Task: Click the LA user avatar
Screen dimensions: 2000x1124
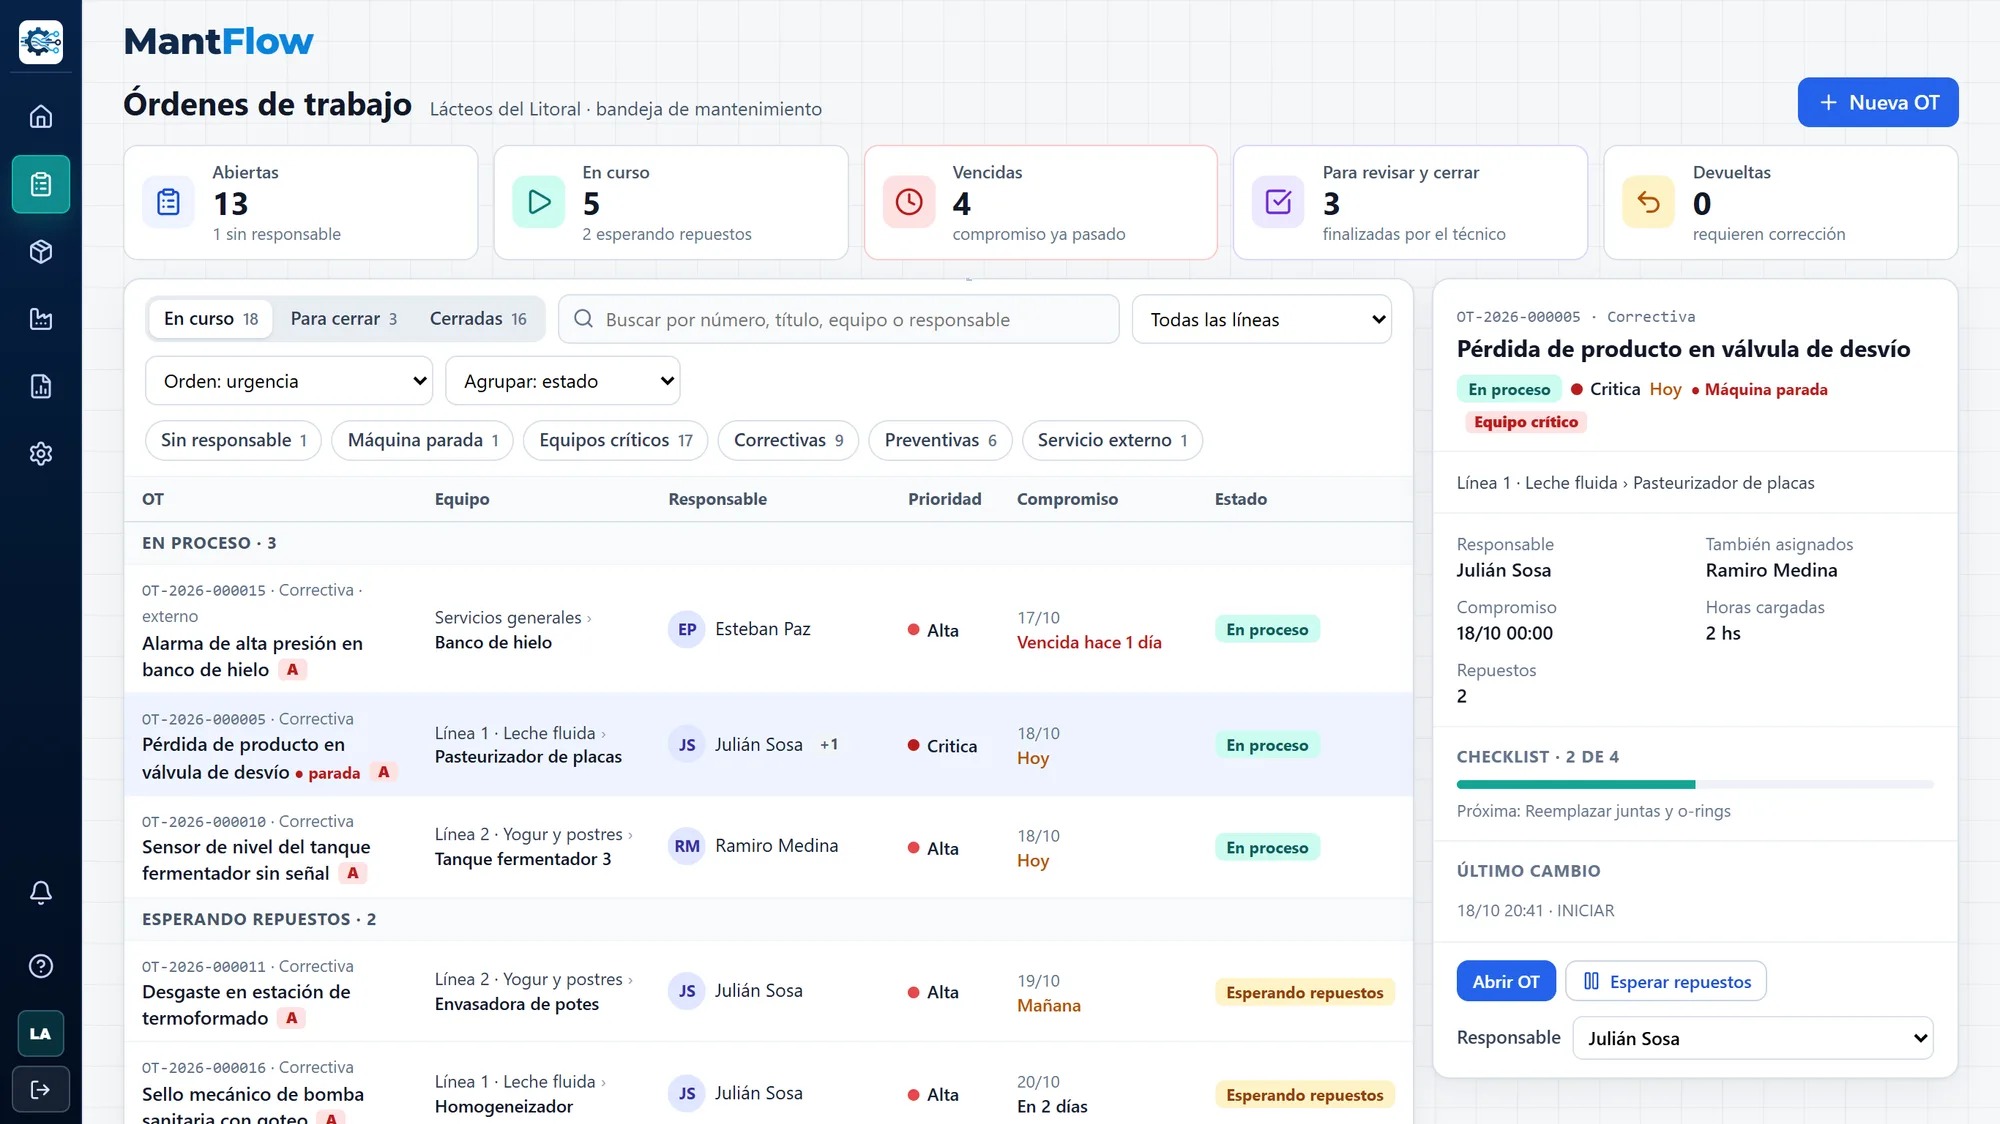Action: tap(41, 1034)
